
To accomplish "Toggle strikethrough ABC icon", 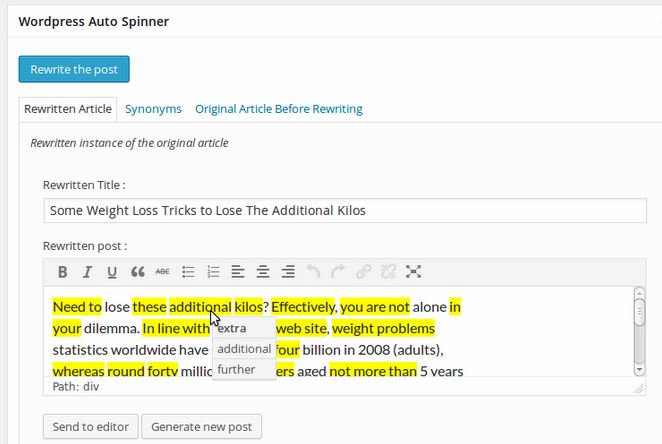I will click(163, 272).
